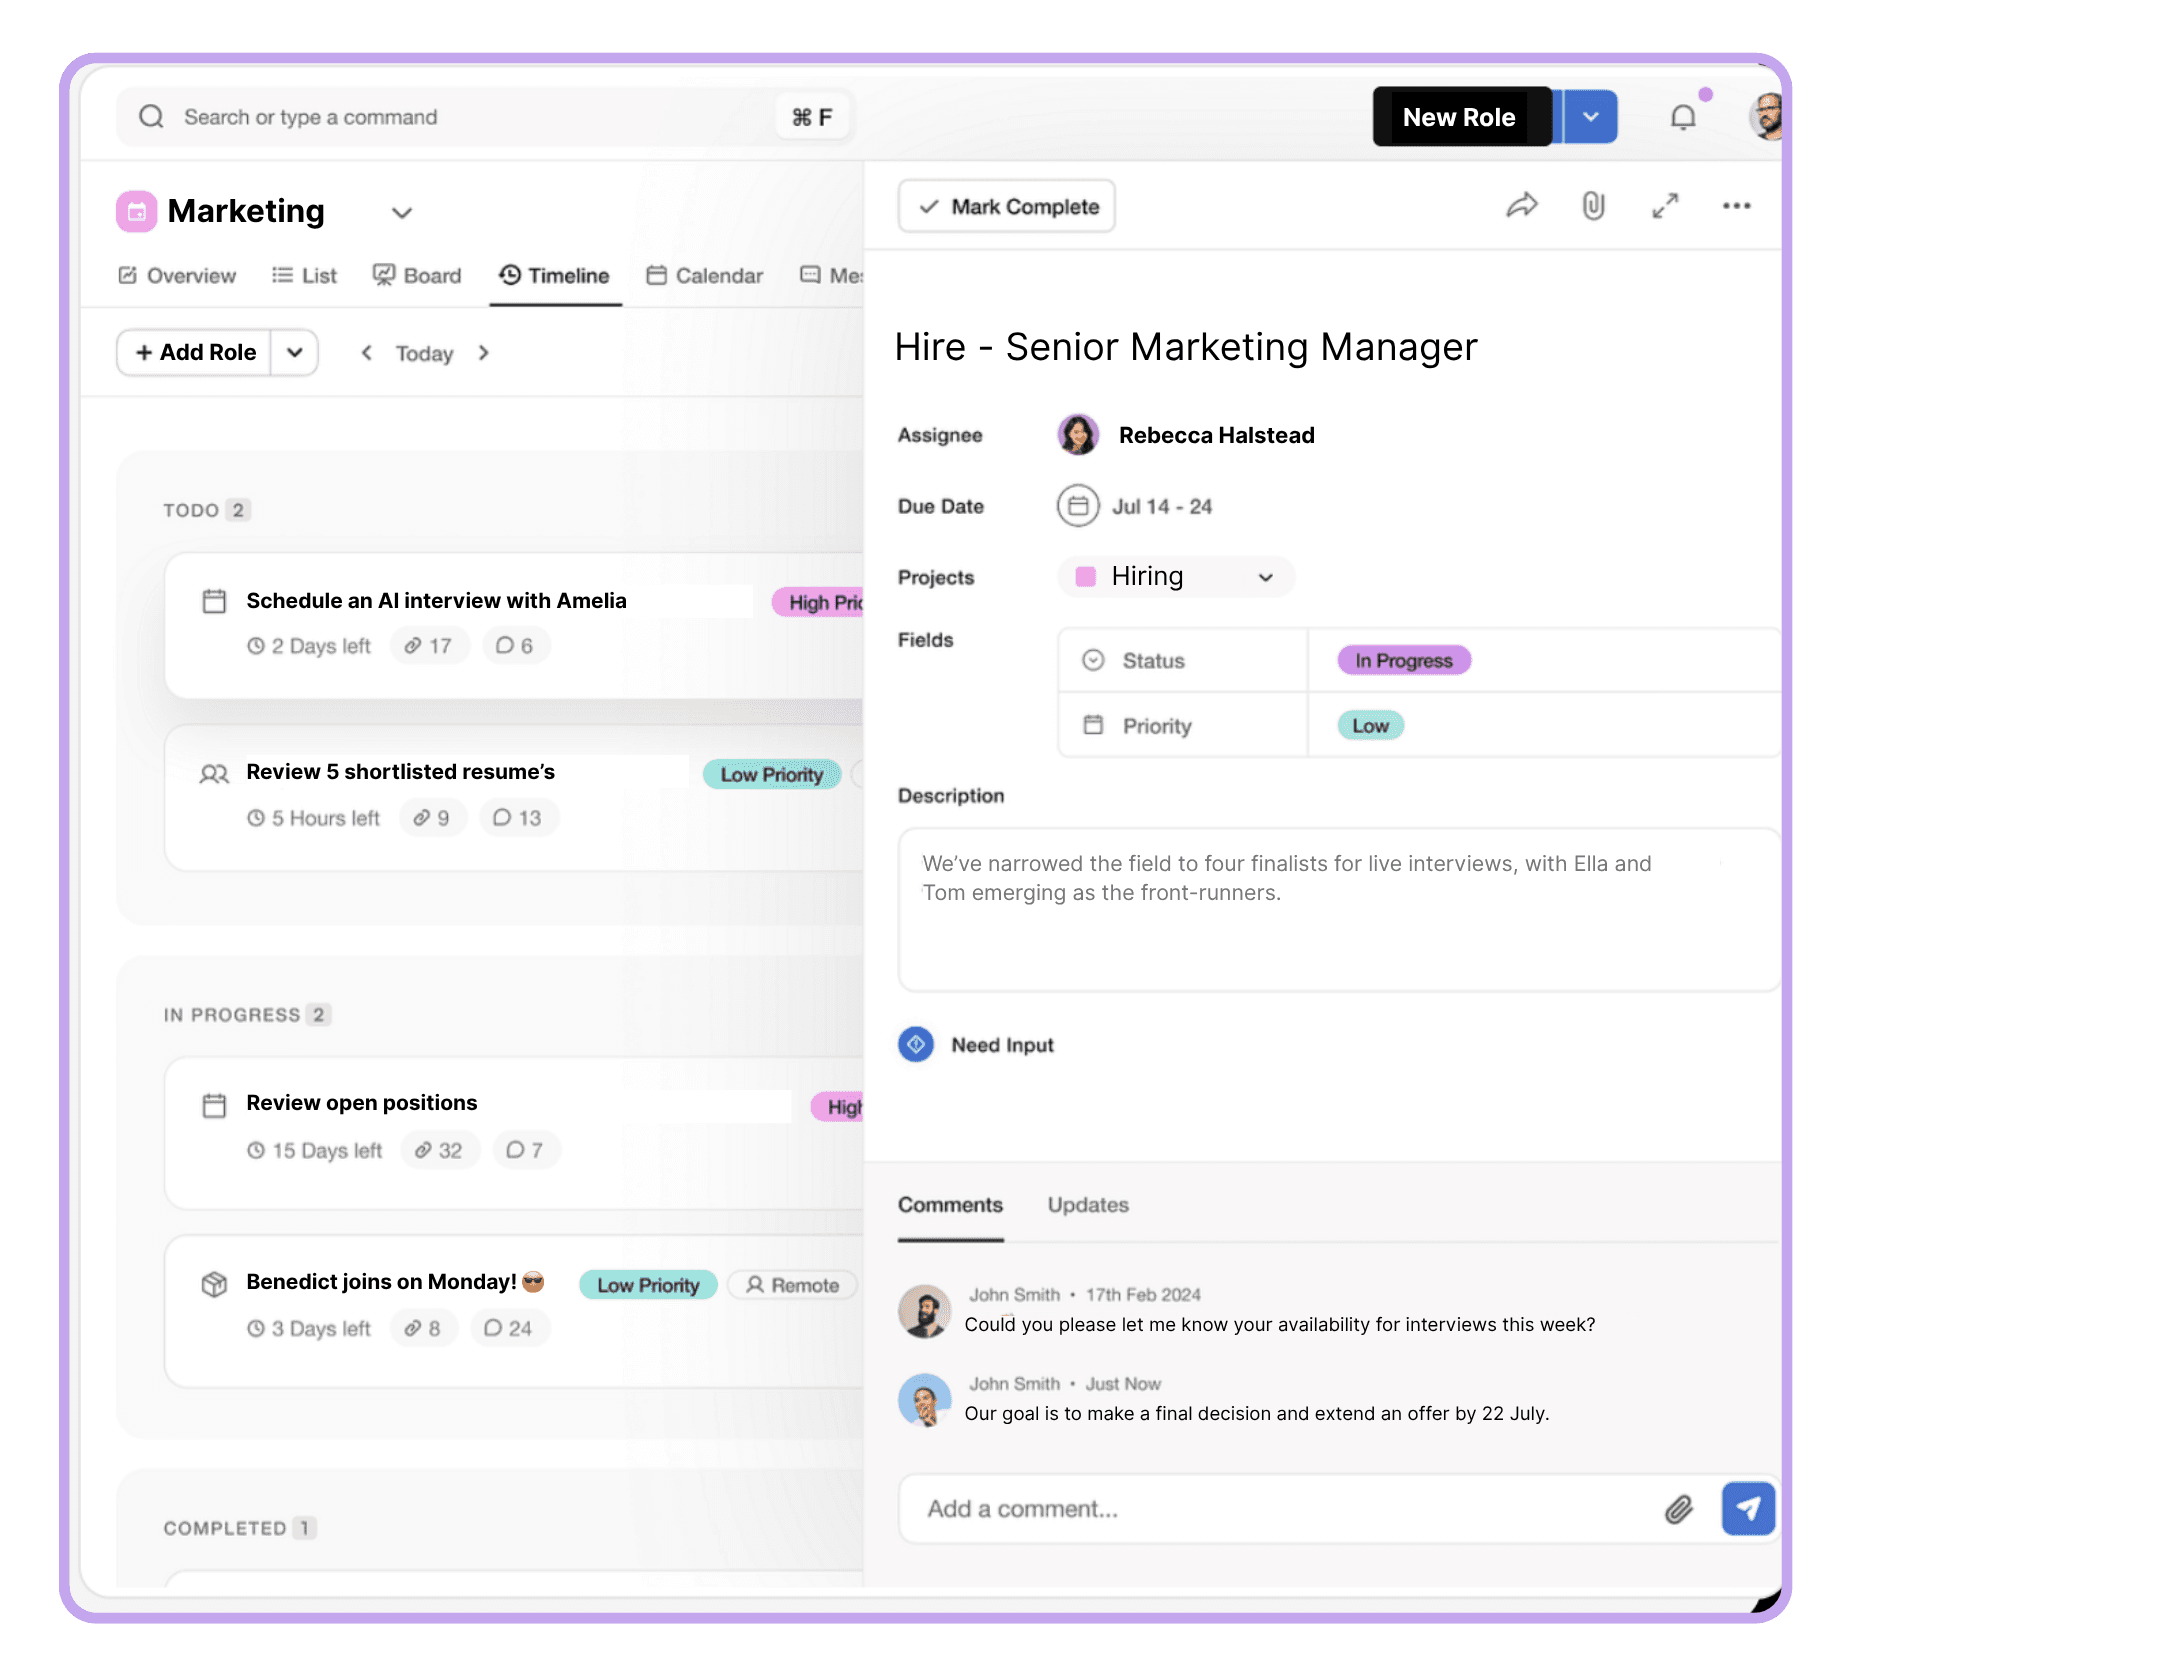
Task: Switch to the Calendar tab
Action: pos(705,276)
